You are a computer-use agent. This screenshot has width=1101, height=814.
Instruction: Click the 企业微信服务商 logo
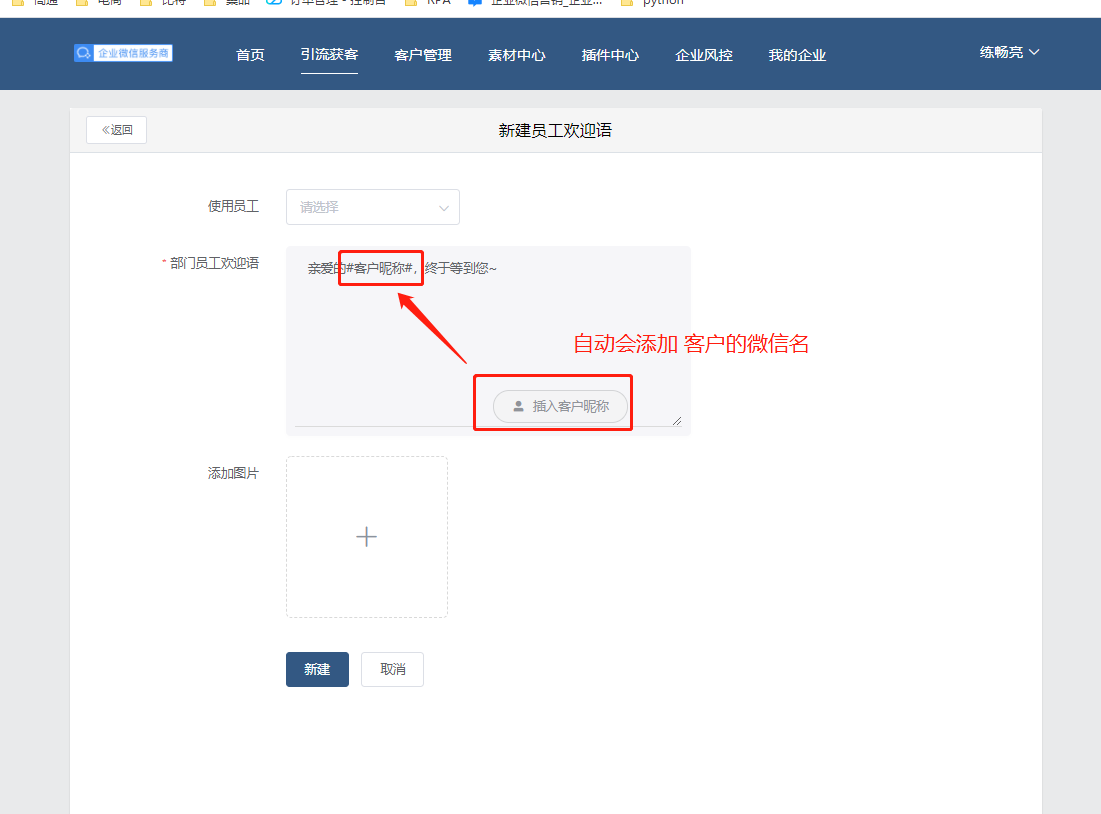point(123,53)
